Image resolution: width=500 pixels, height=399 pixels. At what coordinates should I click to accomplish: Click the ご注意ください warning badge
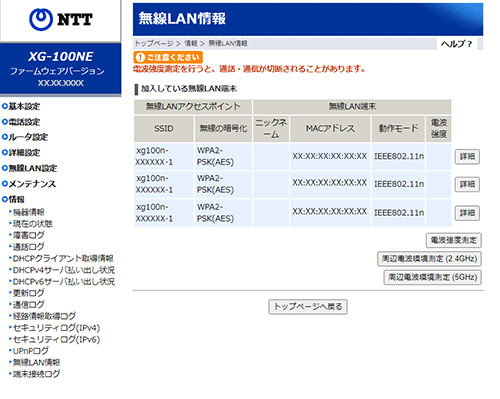point(168,57)
